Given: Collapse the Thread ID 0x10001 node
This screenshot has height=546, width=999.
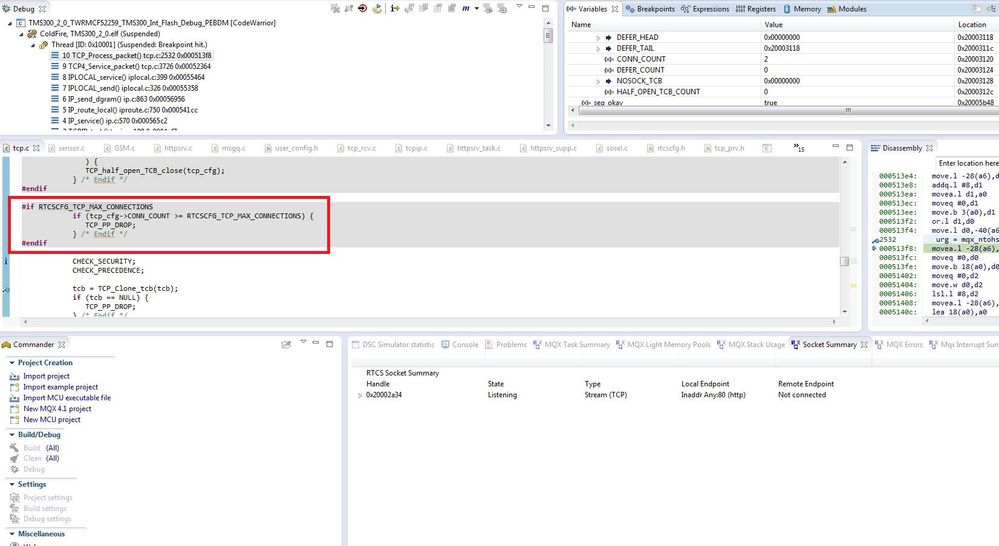Looking at the screenshot, I should 33,45.
